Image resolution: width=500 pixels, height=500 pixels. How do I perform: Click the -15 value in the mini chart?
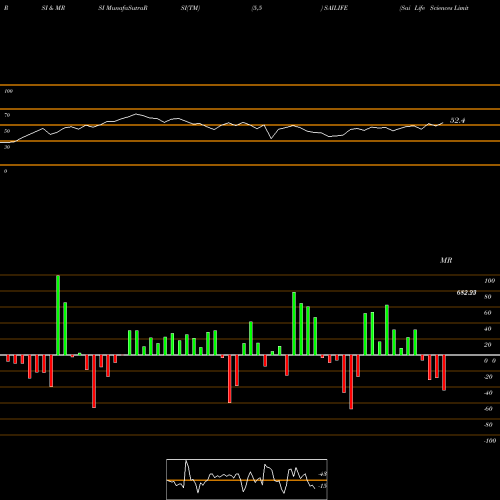coord(322,486)
